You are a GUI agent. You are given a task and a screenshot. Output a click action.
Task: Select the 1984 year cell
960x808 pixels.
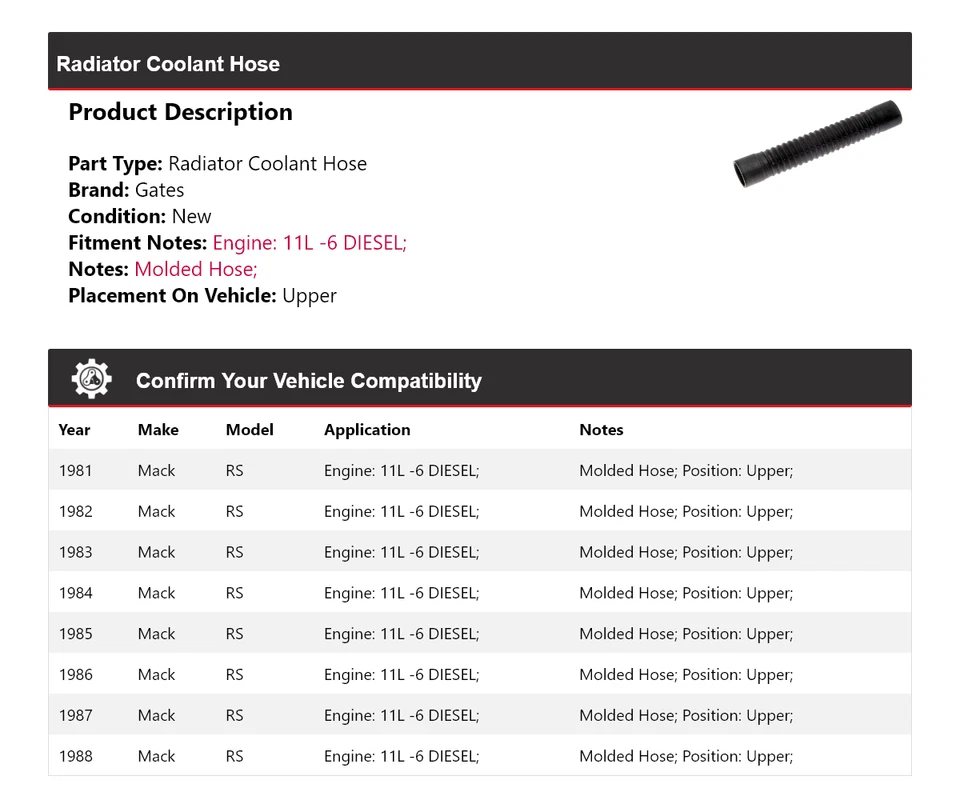coord(75,593)
